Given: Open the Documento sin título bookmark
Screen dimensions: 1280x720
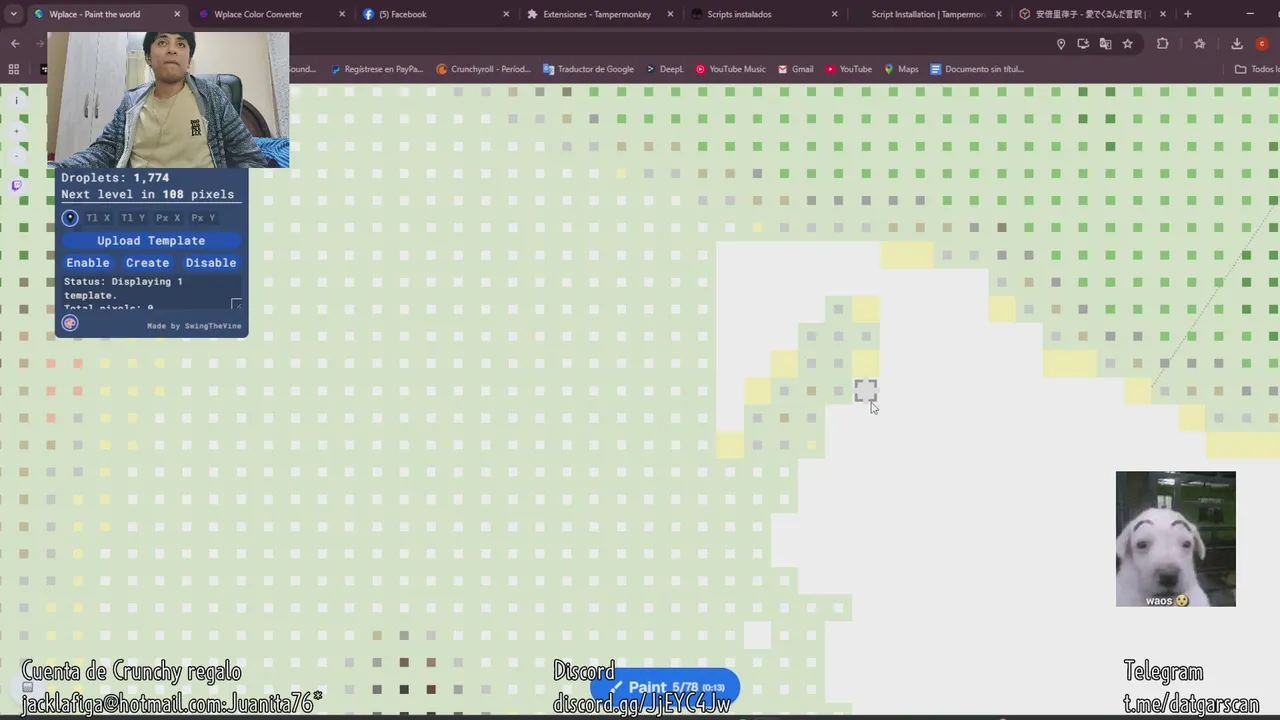Looking at the screenshot, I should pos(977,69).
